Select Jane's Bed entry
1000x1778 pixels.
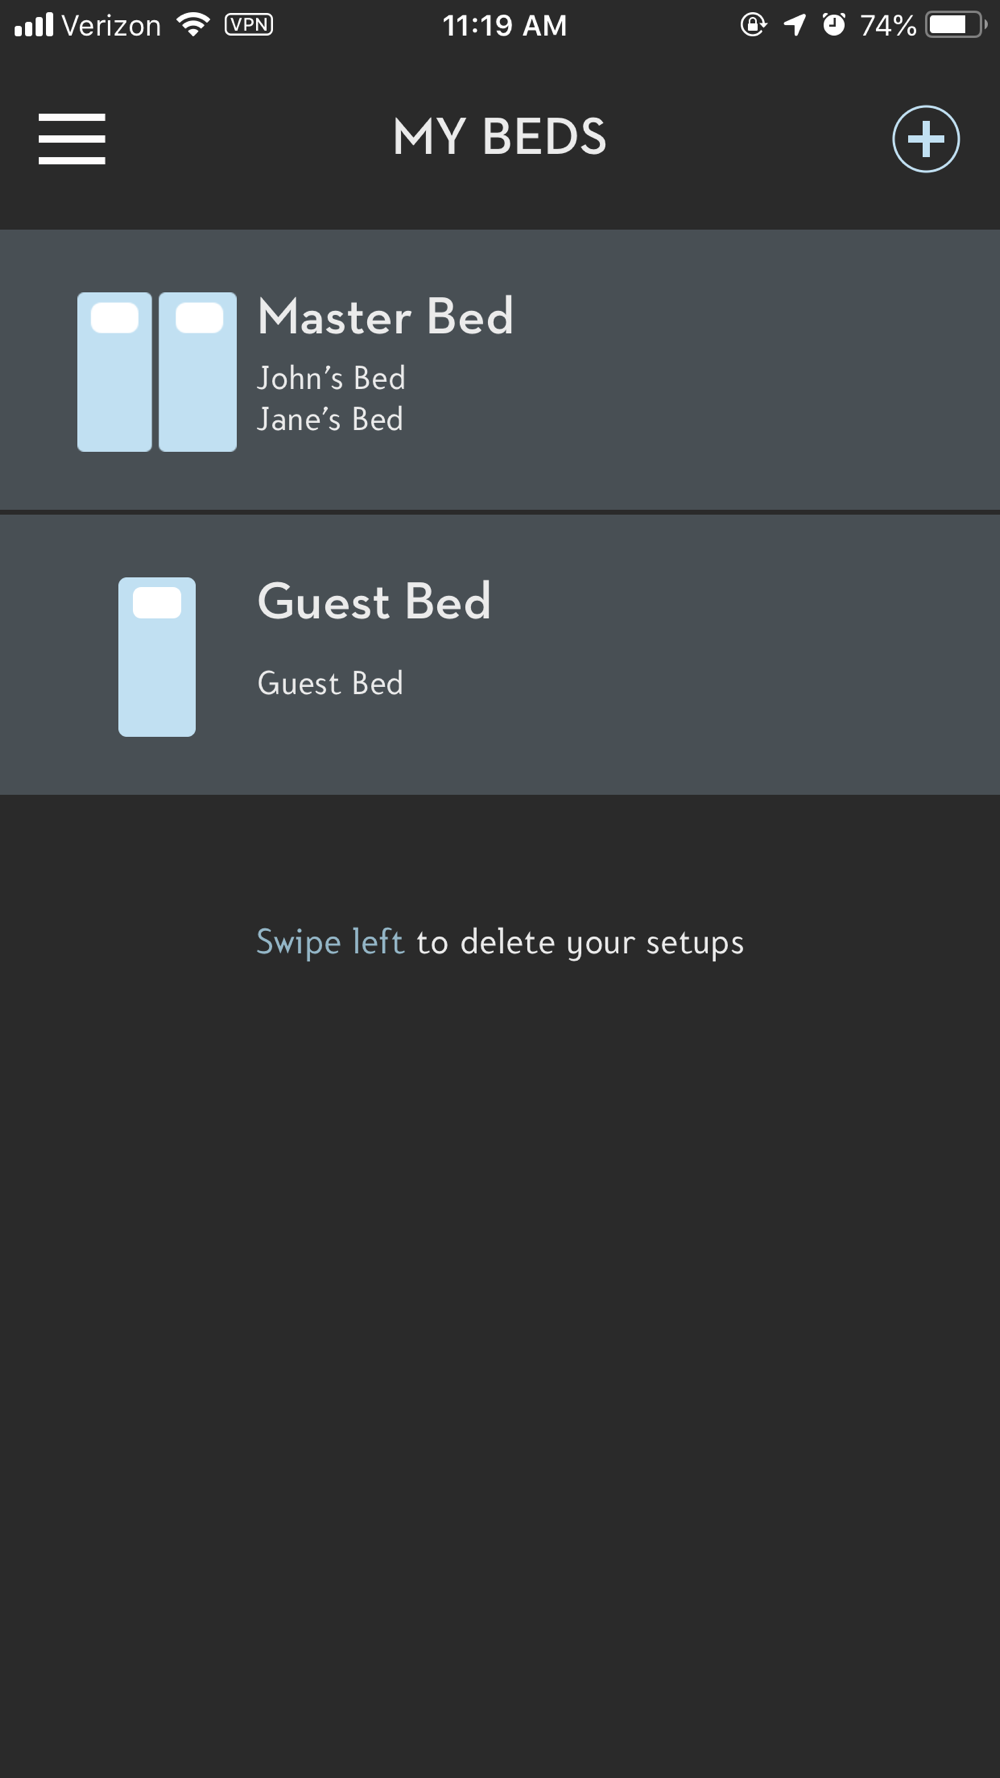point(330,419)
